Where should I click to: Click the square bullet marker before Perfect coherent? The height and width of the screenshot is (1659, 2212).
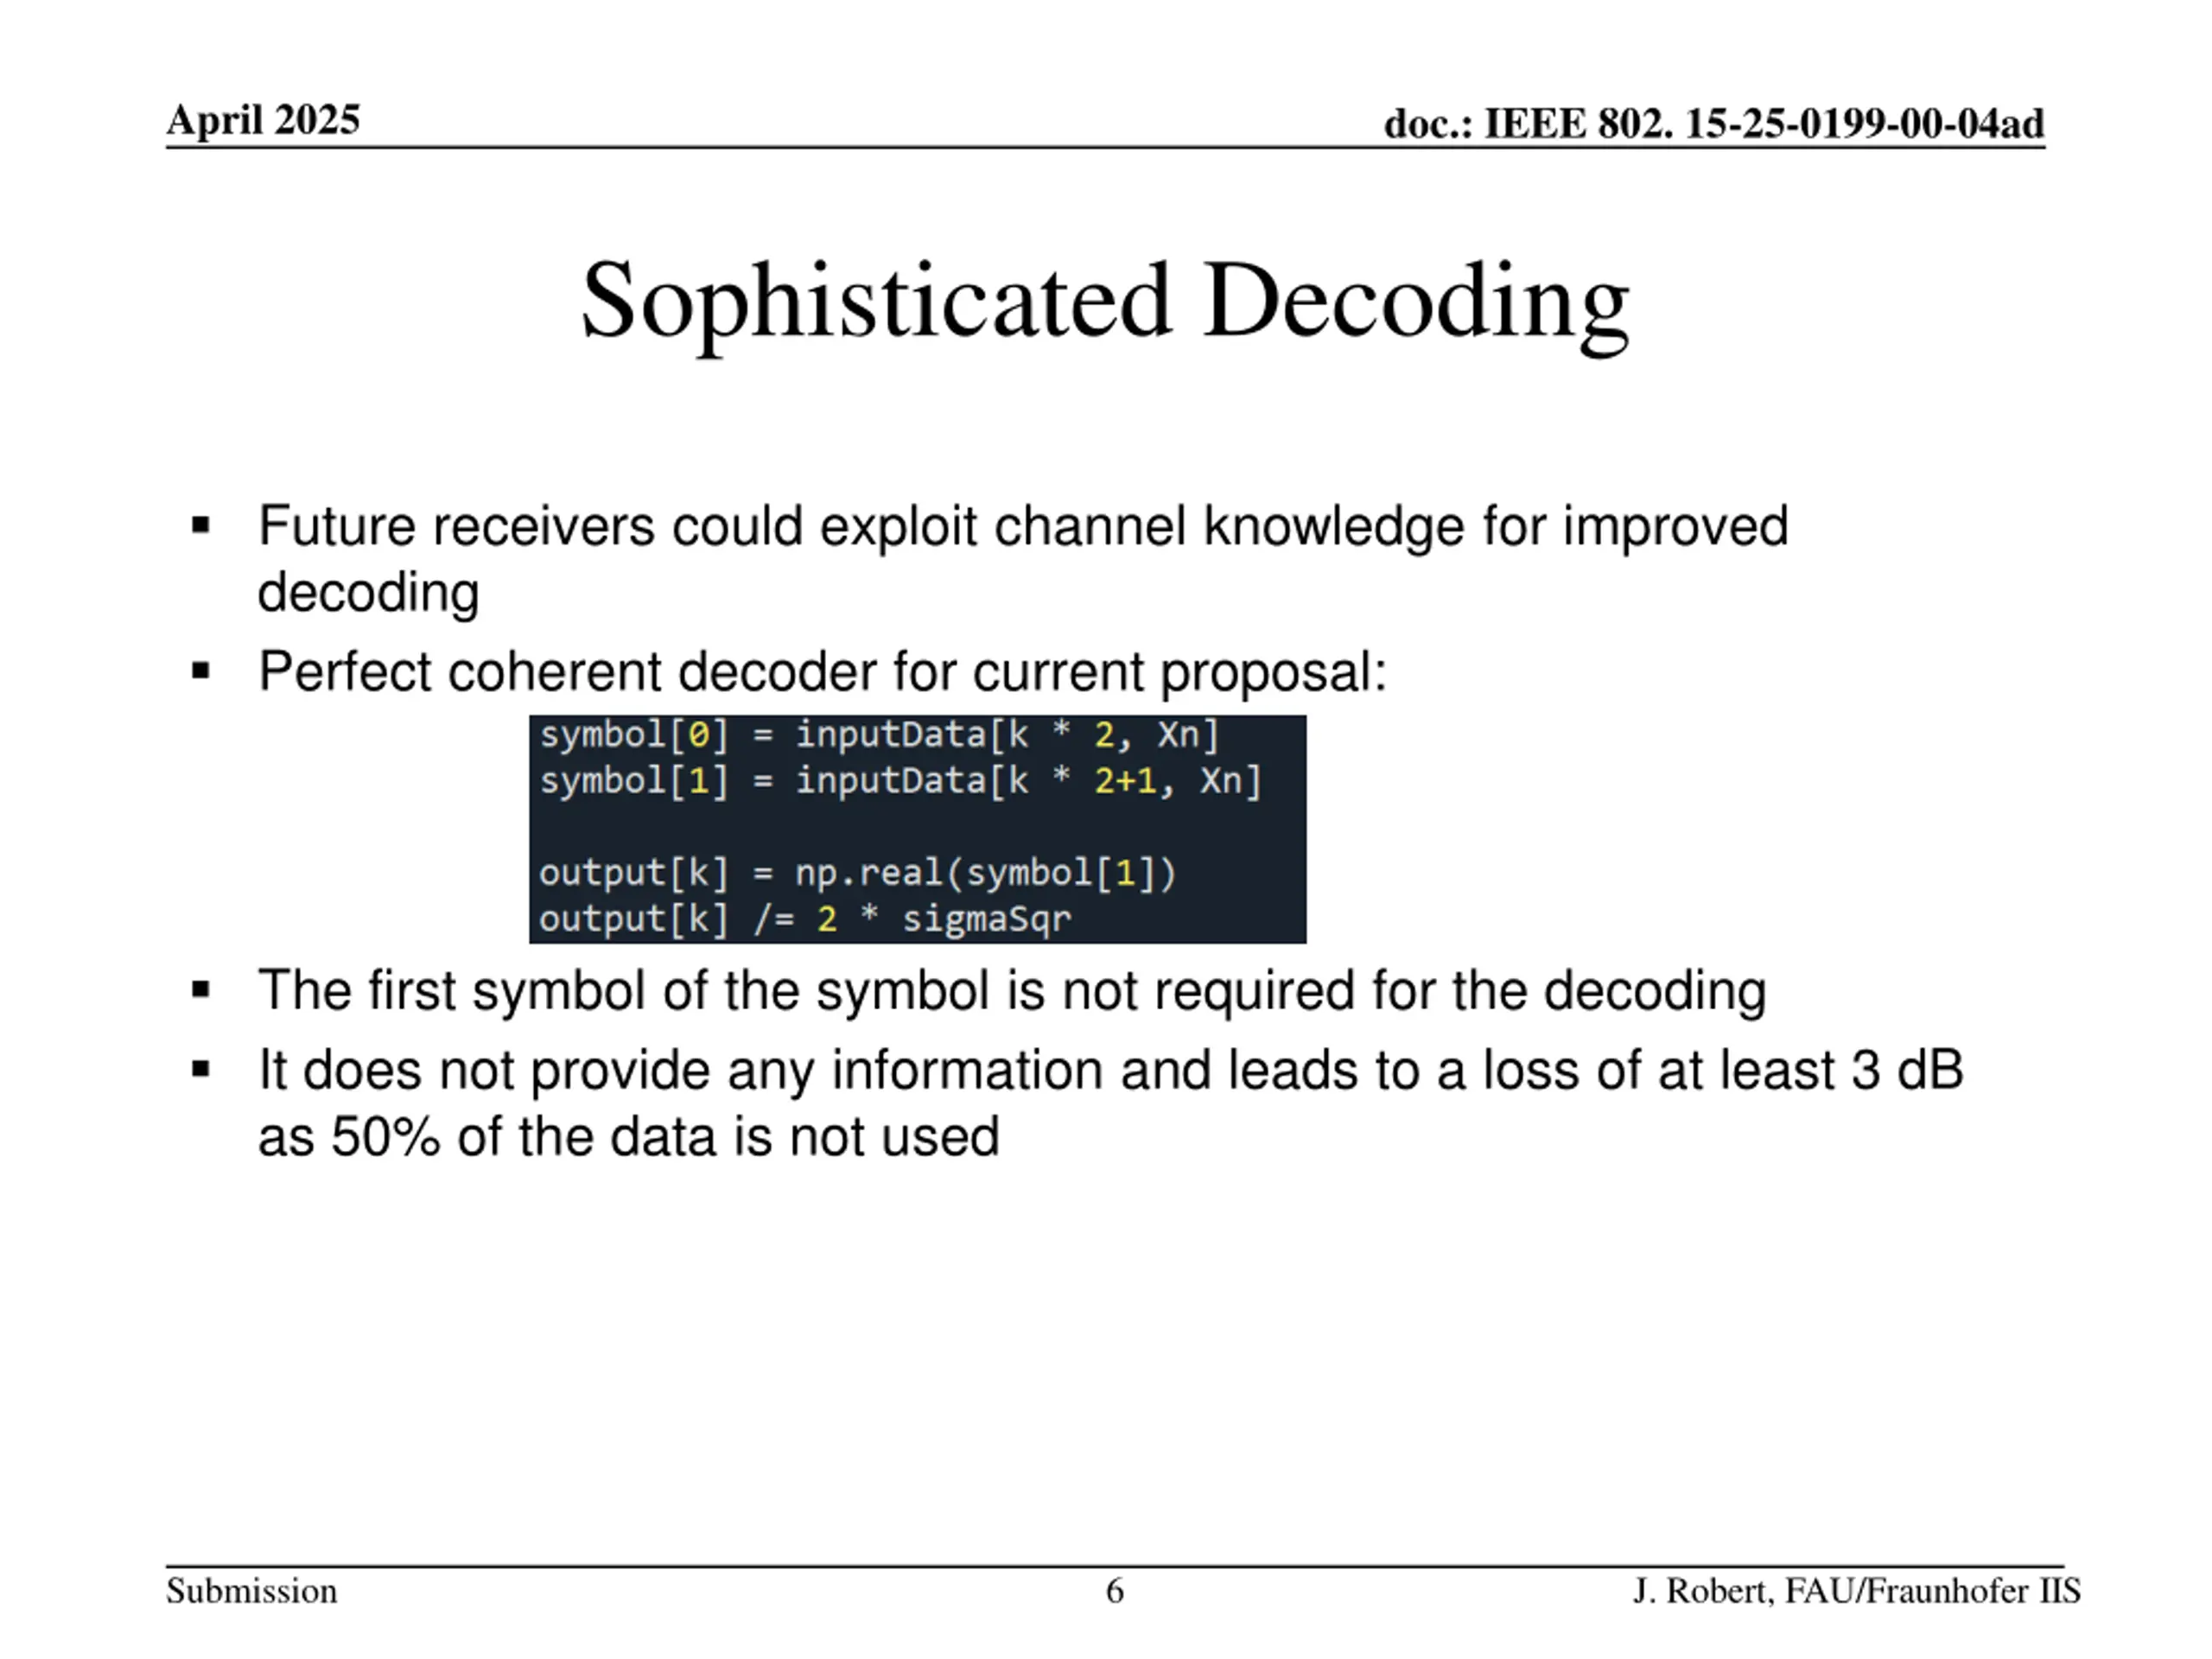coord(201,670)
